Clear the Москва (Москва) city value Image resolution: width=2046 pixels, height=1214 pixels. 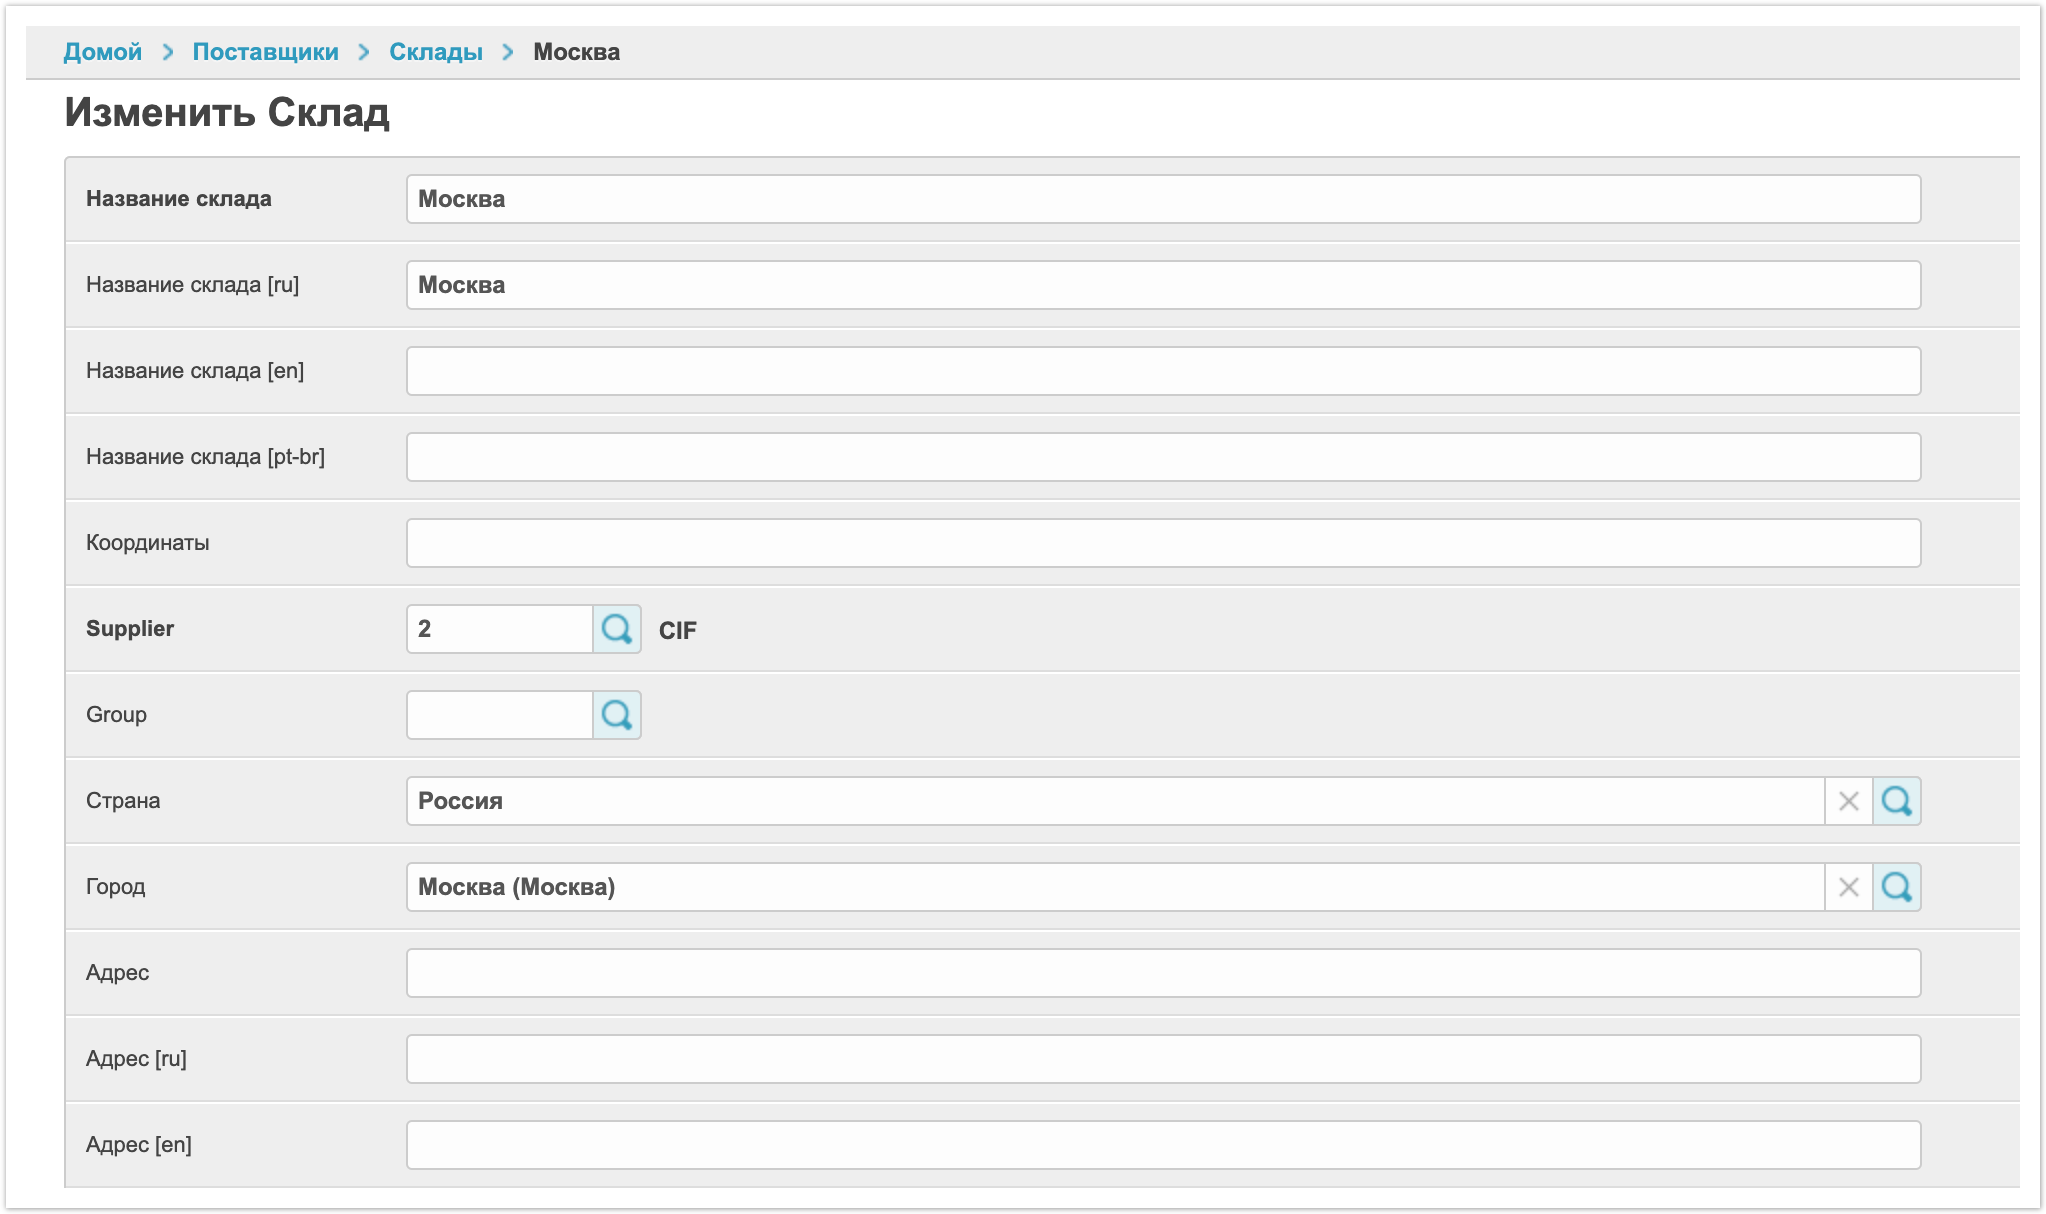click(x=1848, y=887)
